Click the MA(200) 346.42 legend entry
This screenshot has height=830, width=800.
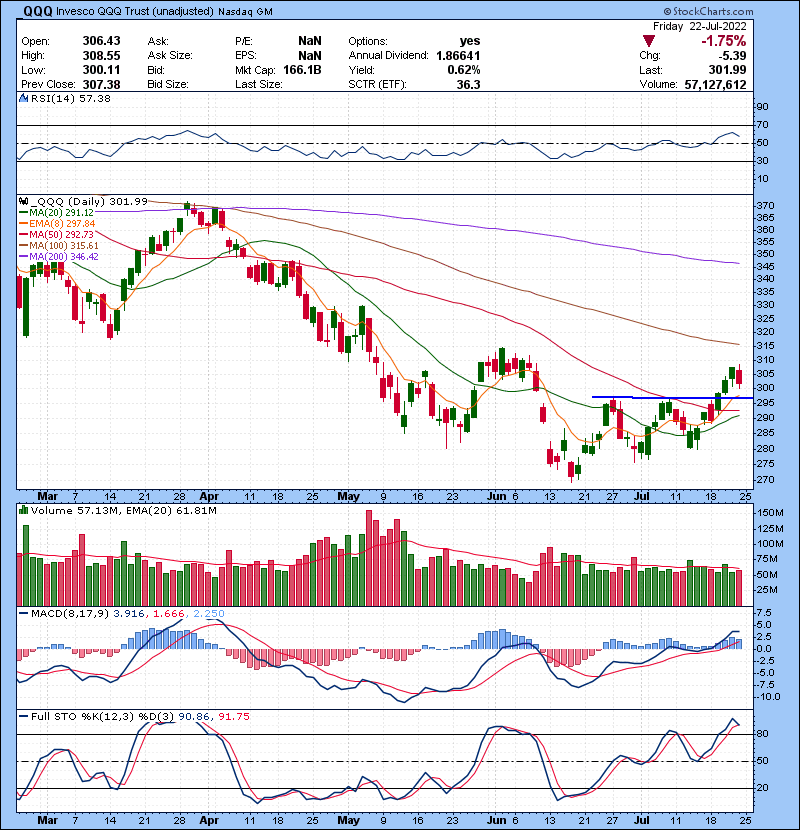64,256
